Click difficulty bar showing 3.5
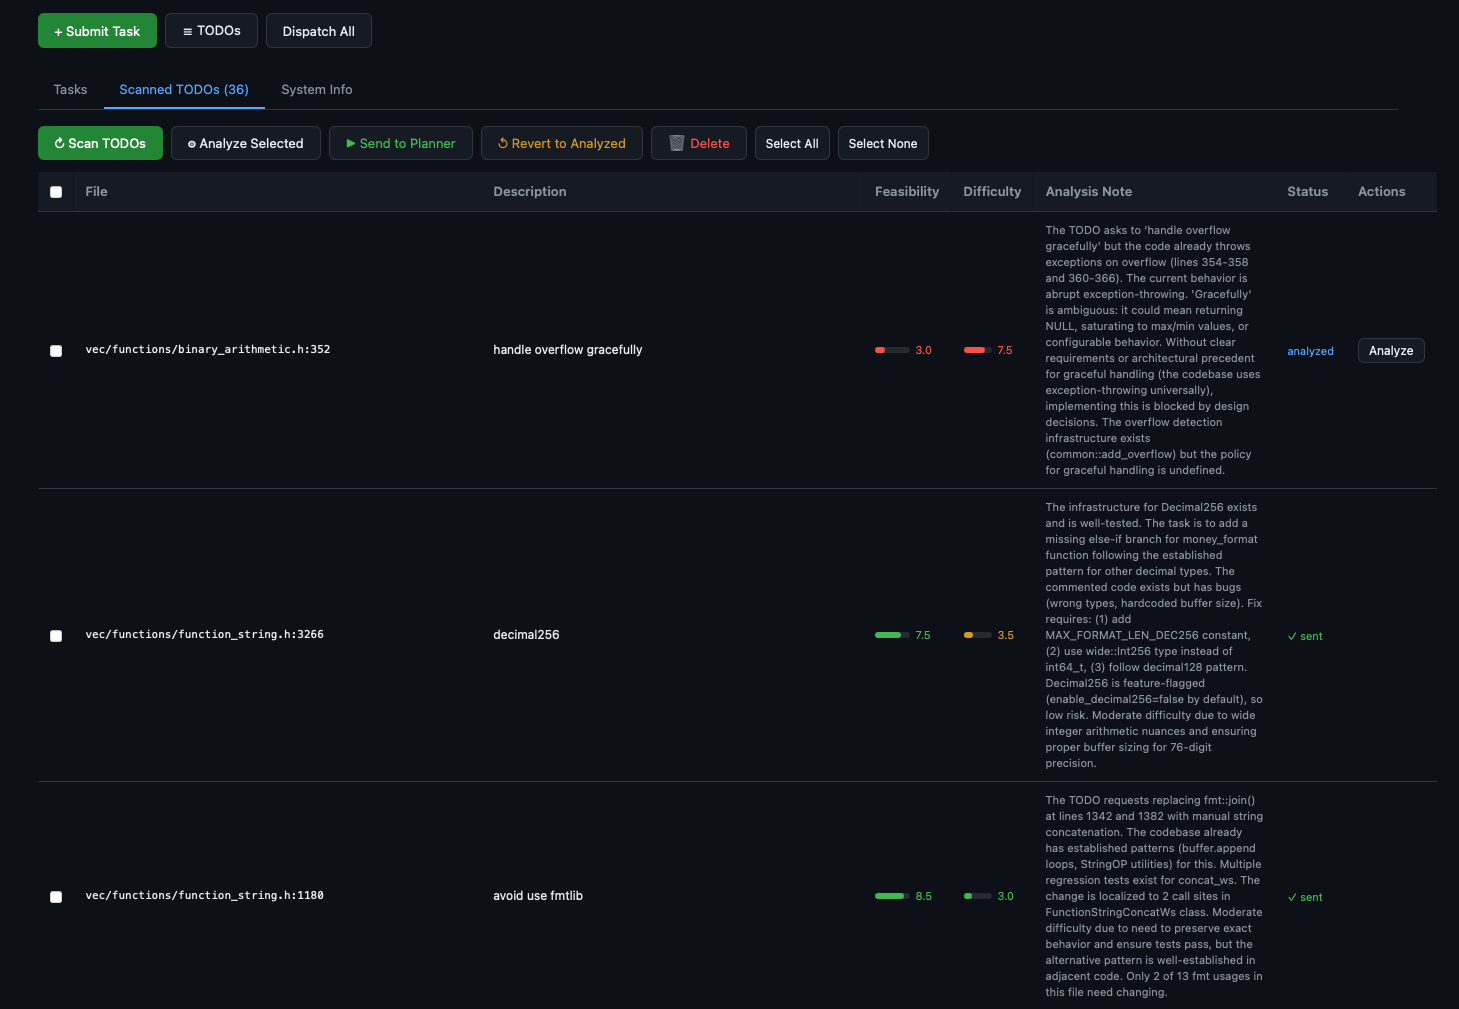Image resolution: width=1459 pixels, height=1009 pixels. tap(978, 635)
